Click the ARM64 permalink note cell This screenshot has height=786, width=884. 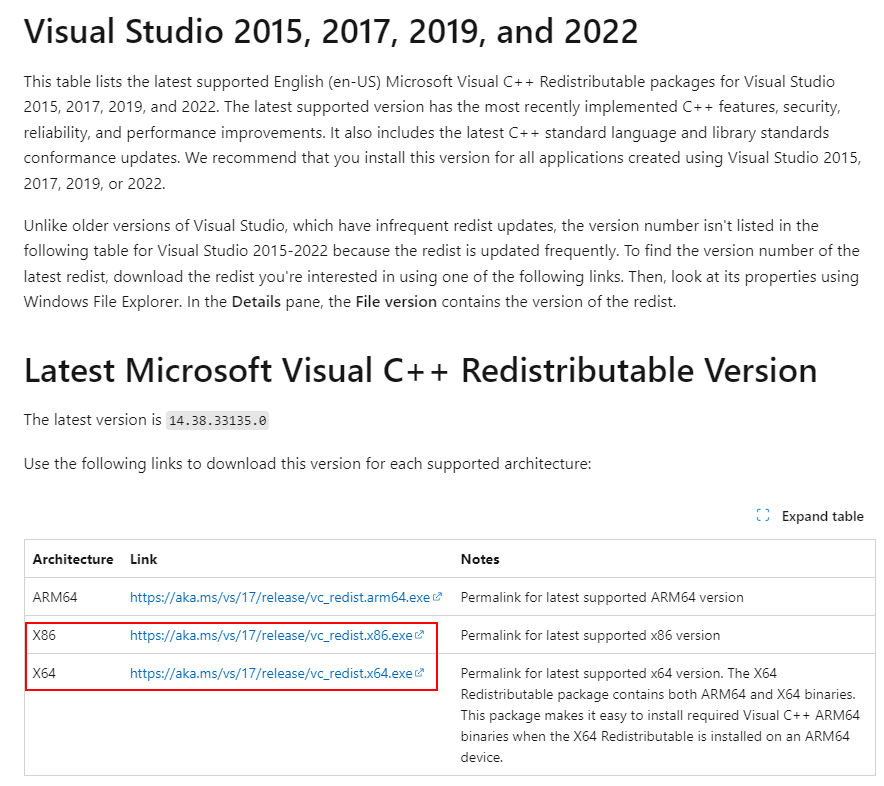point(602,597)
